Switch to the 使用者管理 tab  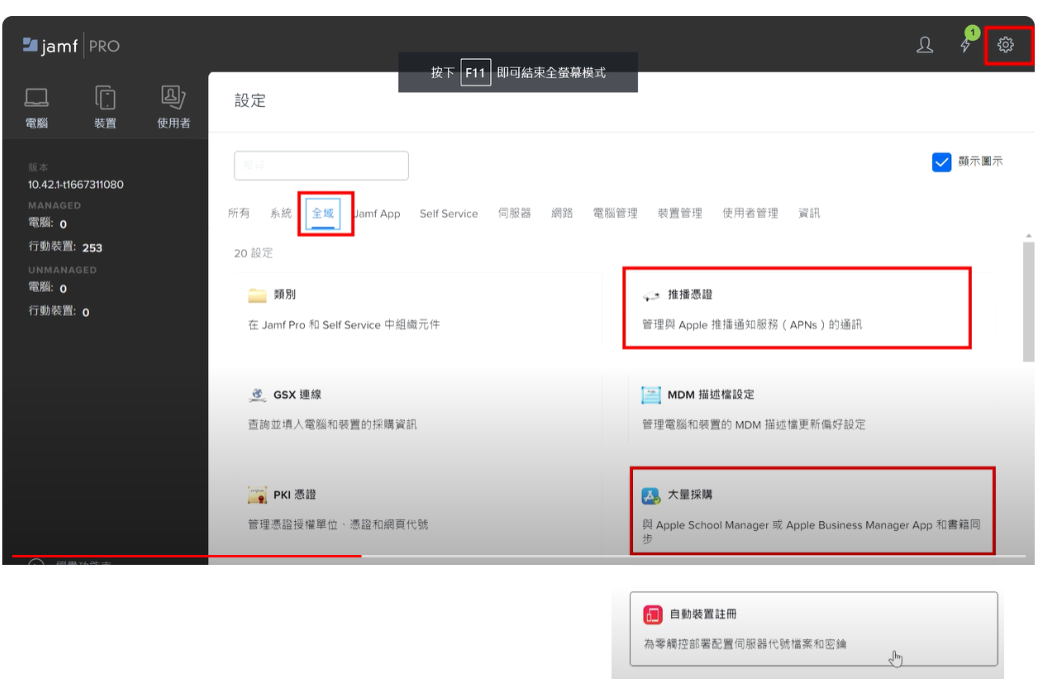[750, 213]
